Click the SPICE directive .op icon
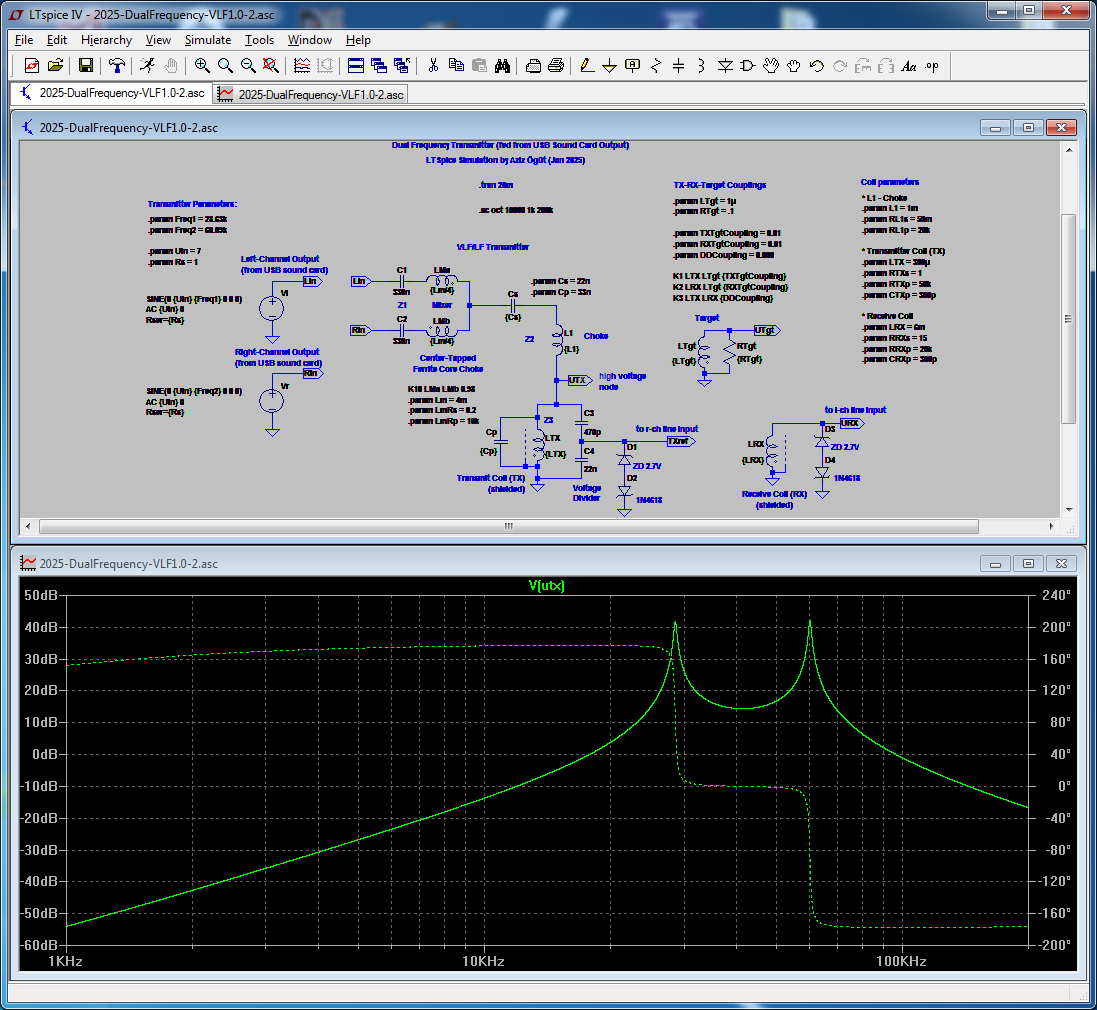1097x1010 pixels. click(932, 66)
